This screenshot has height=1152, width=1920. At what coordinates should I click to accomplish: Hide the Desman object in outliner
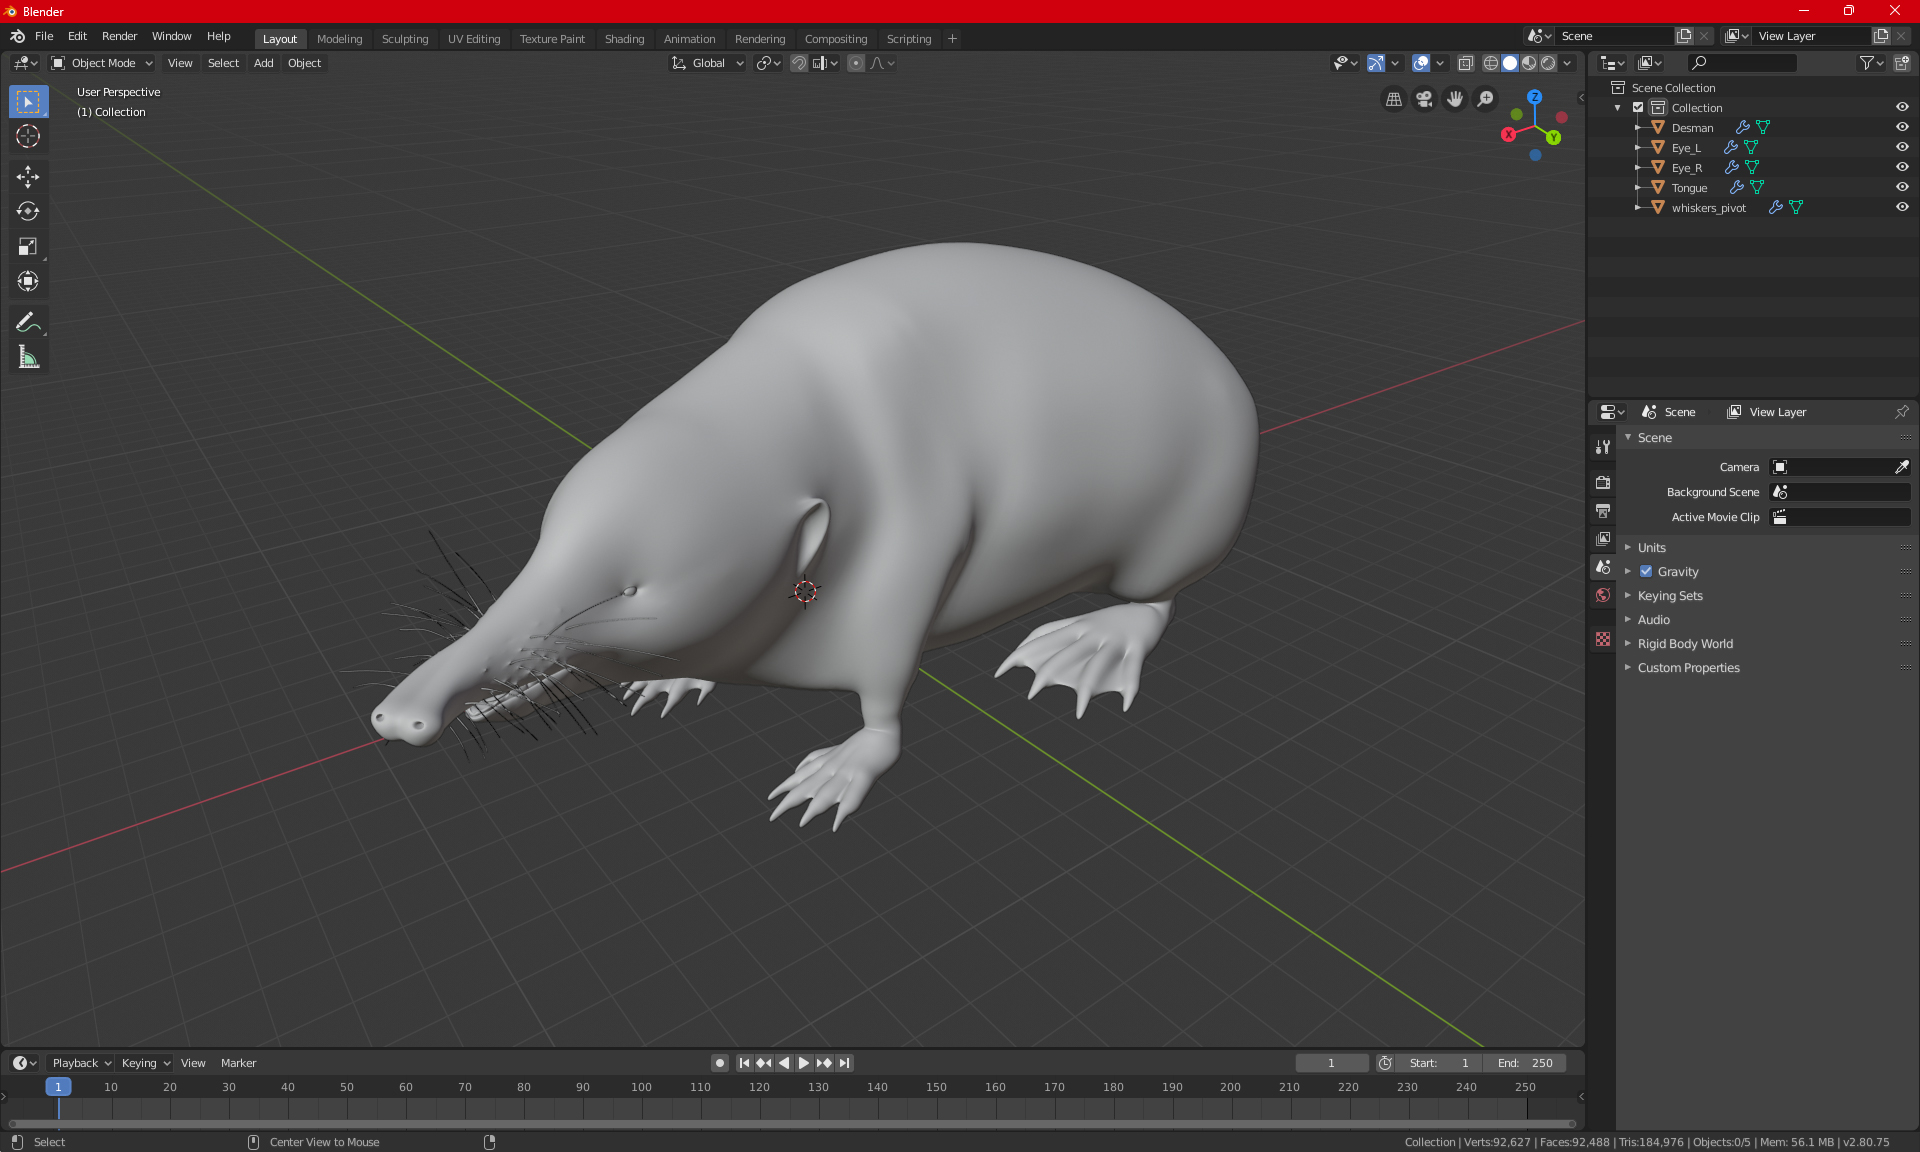[x=1902, y=127]
